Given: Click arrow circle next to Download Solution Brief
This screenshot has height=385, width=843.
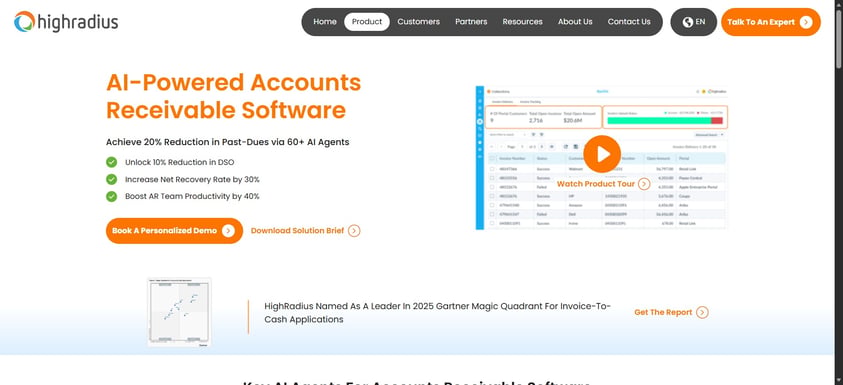Looking at the screenshot, I should (354, 231).
